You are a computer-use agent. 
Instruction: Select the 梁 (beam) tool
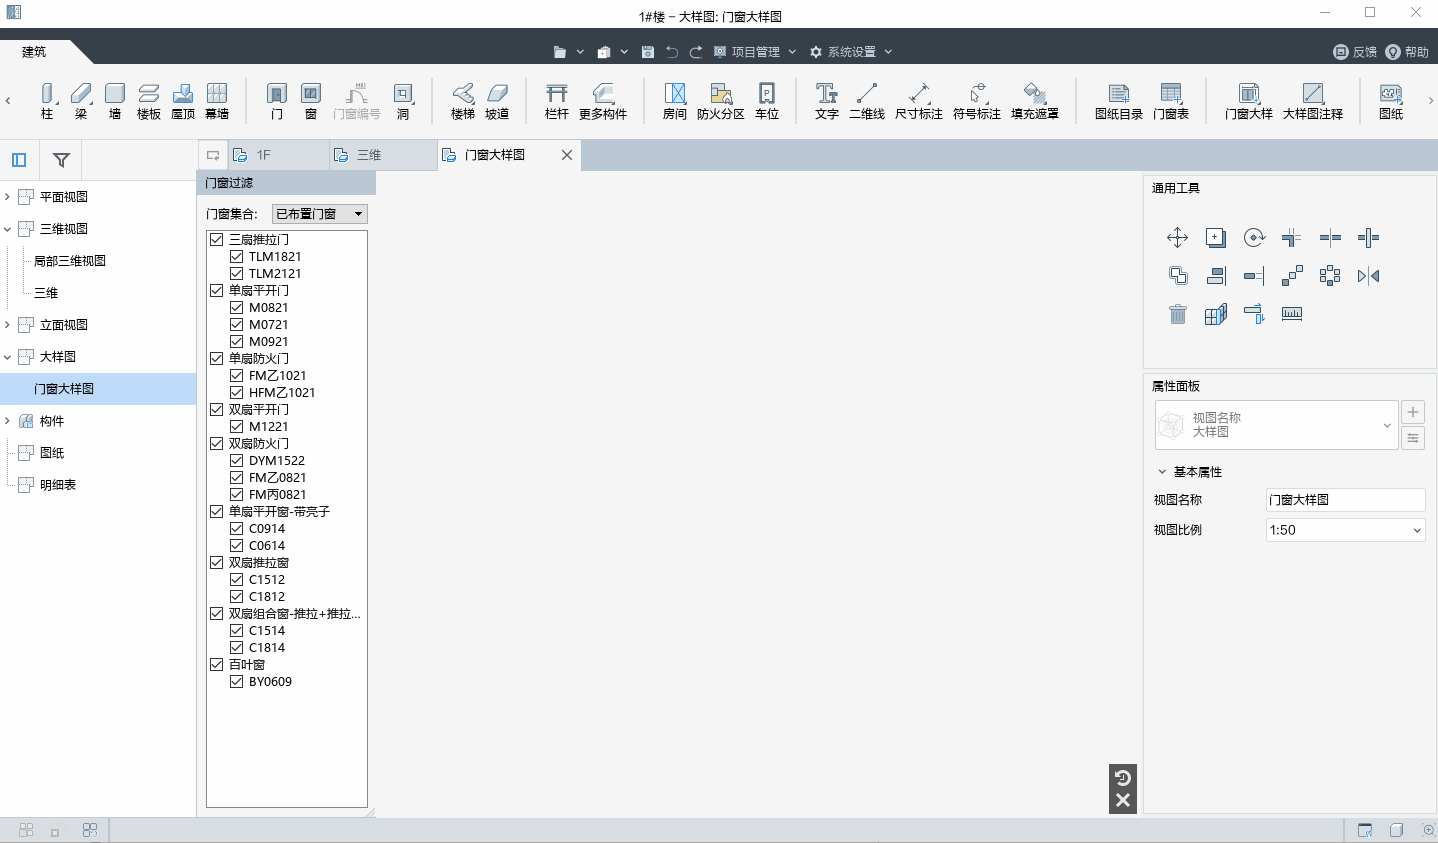click(x=81, y=101)
